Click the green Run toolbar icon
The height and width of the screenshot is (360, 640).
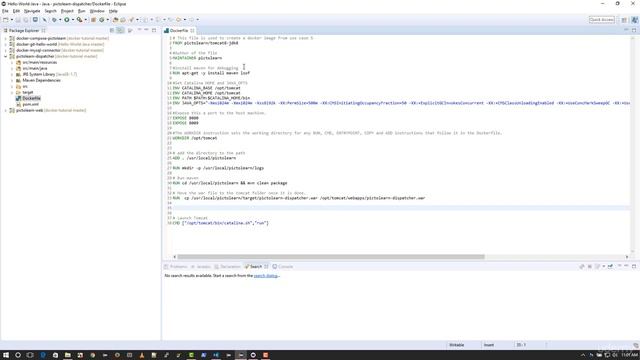67,20
